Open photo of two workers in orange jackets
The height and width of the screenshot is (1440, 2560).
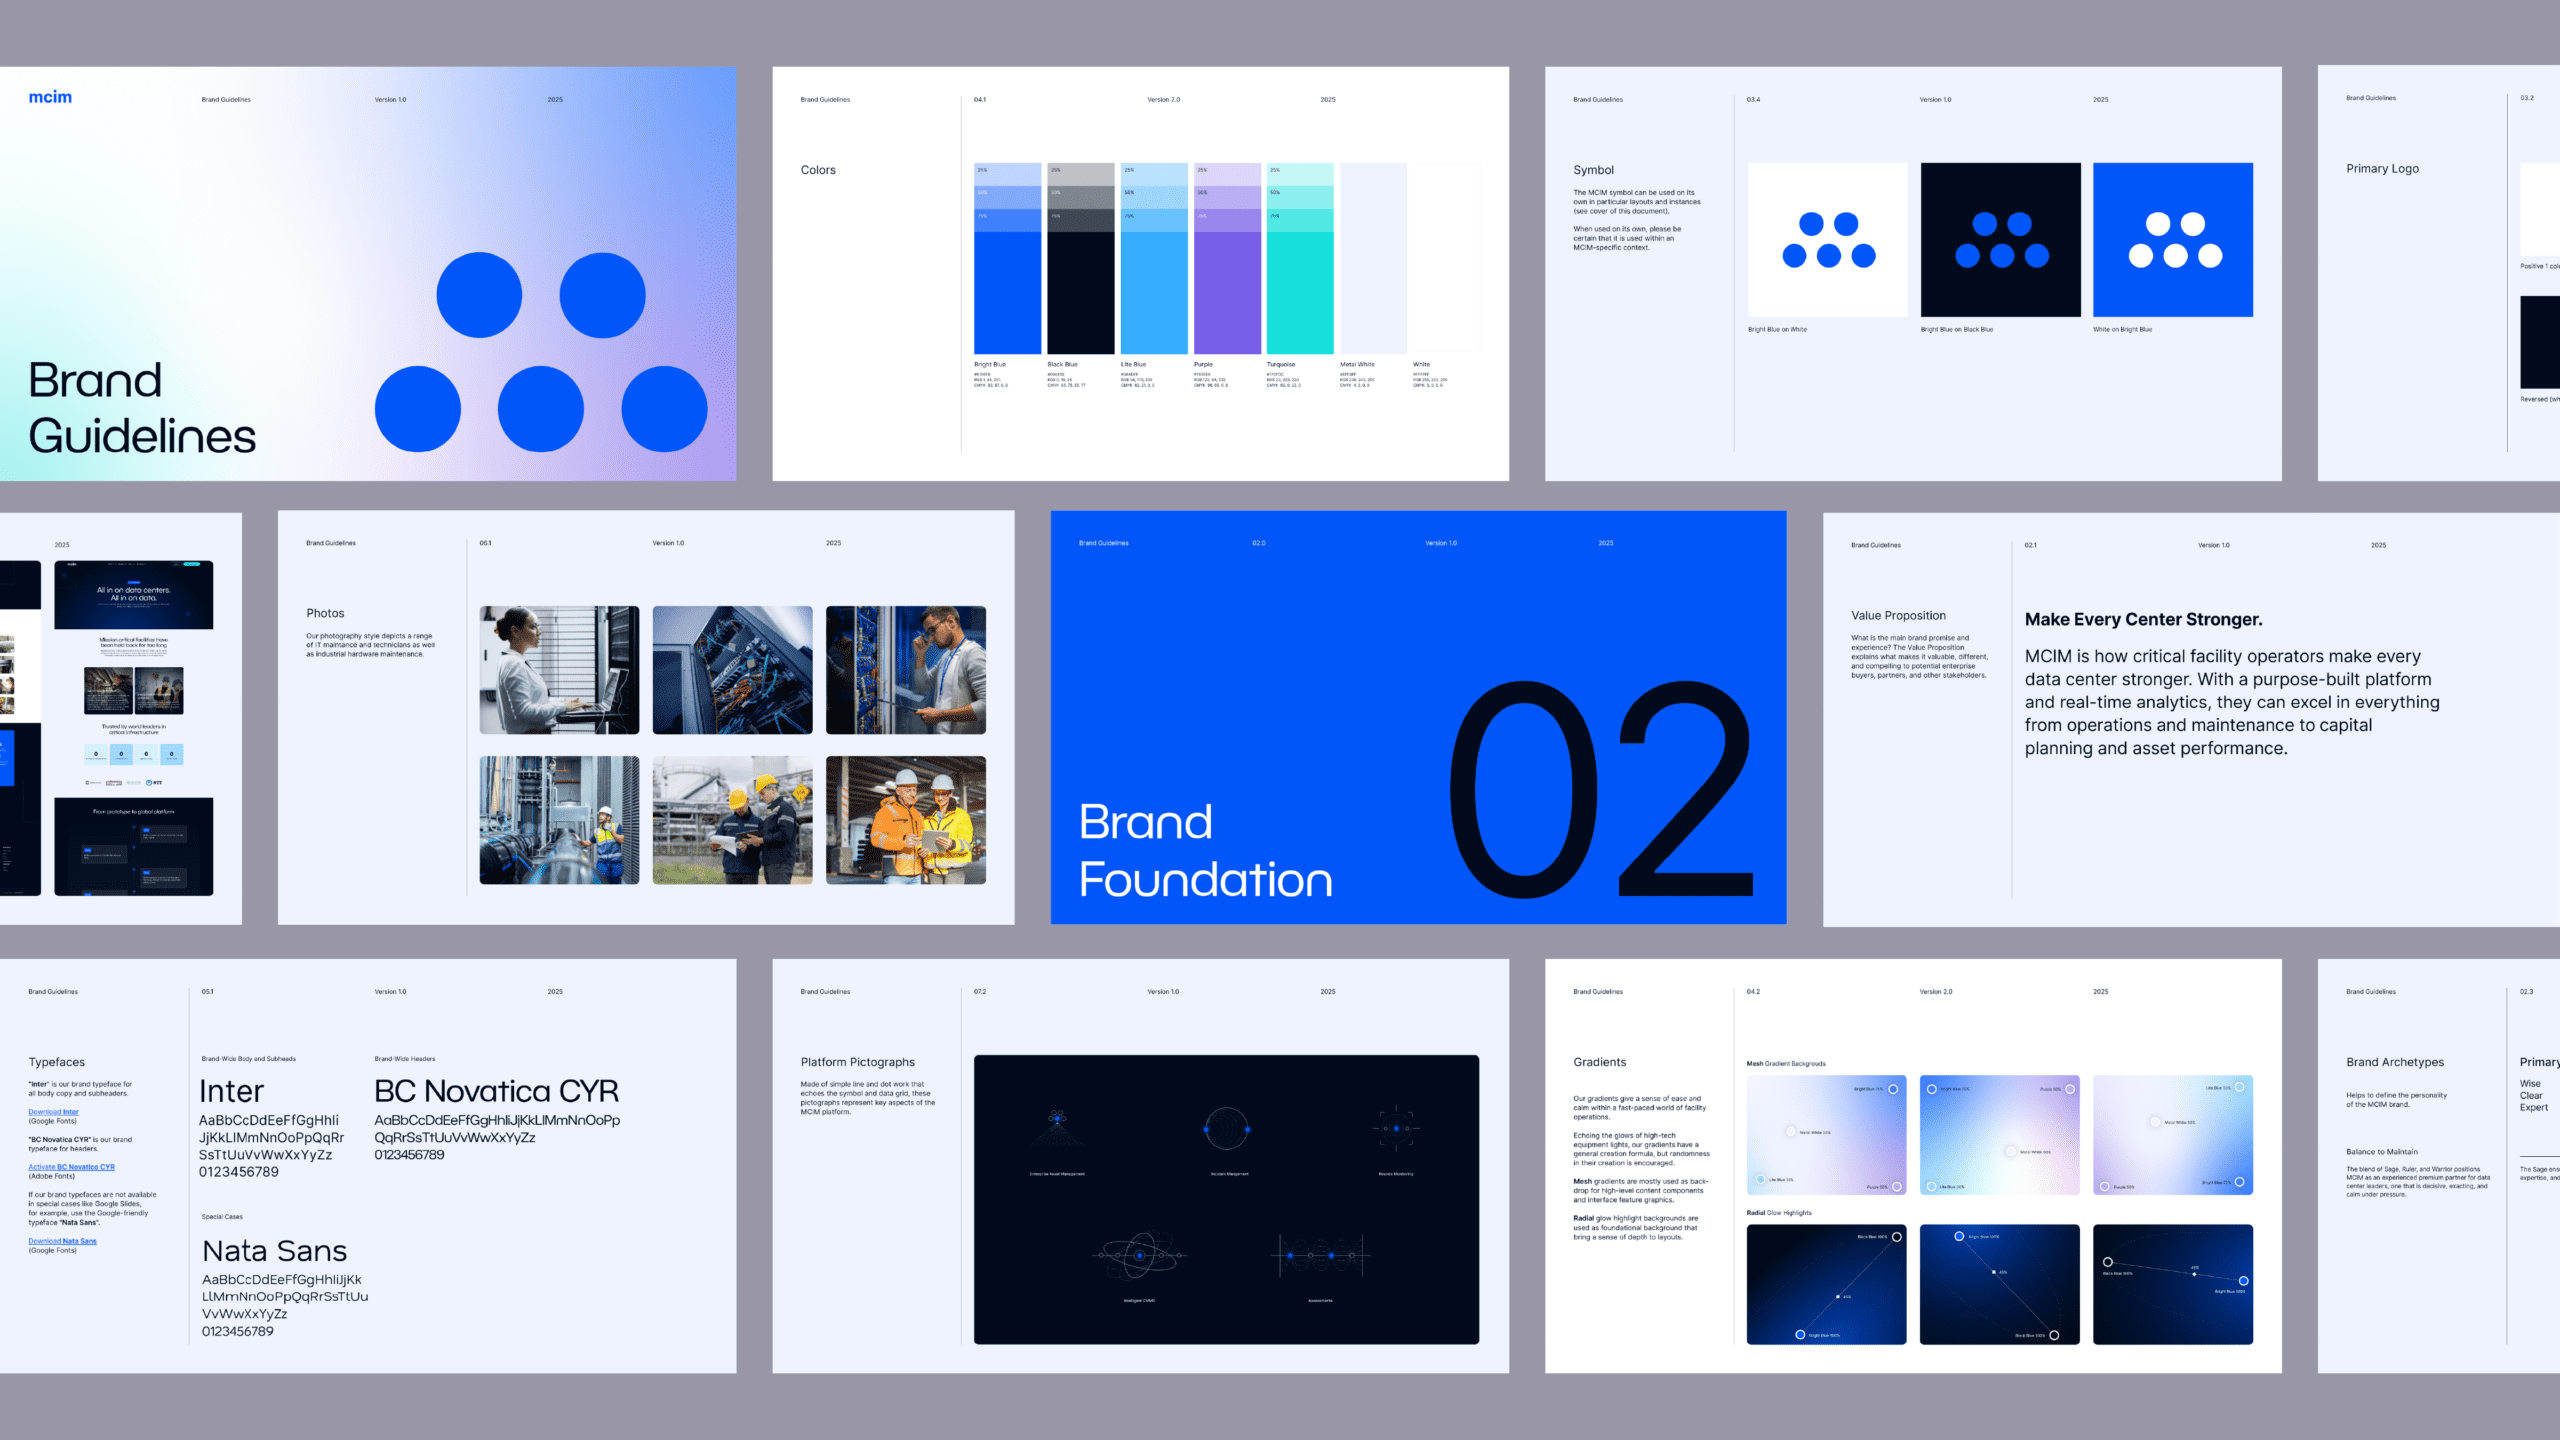[906, 820]
